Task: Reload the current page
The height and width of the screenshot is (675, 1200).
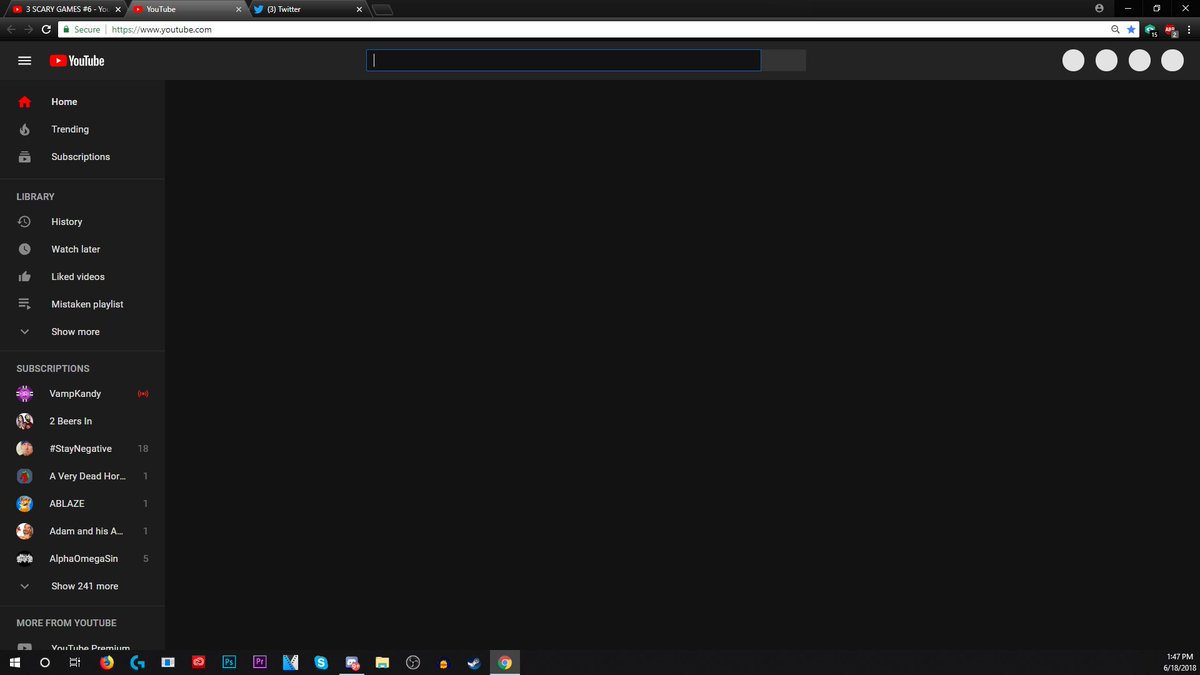Action: pos(45,30)
